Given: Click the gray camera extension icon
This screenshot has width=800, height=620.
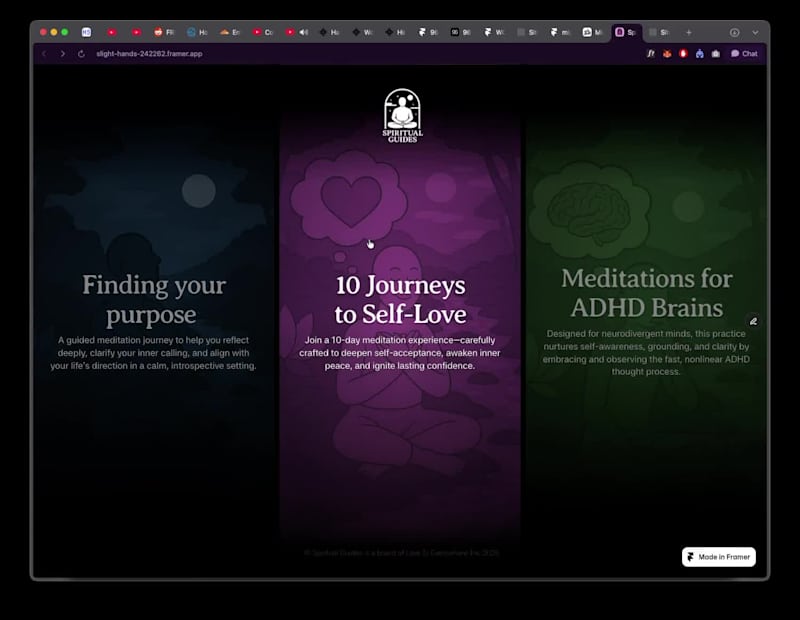Looking at the screenshot, I should click(x=716, y=54).
